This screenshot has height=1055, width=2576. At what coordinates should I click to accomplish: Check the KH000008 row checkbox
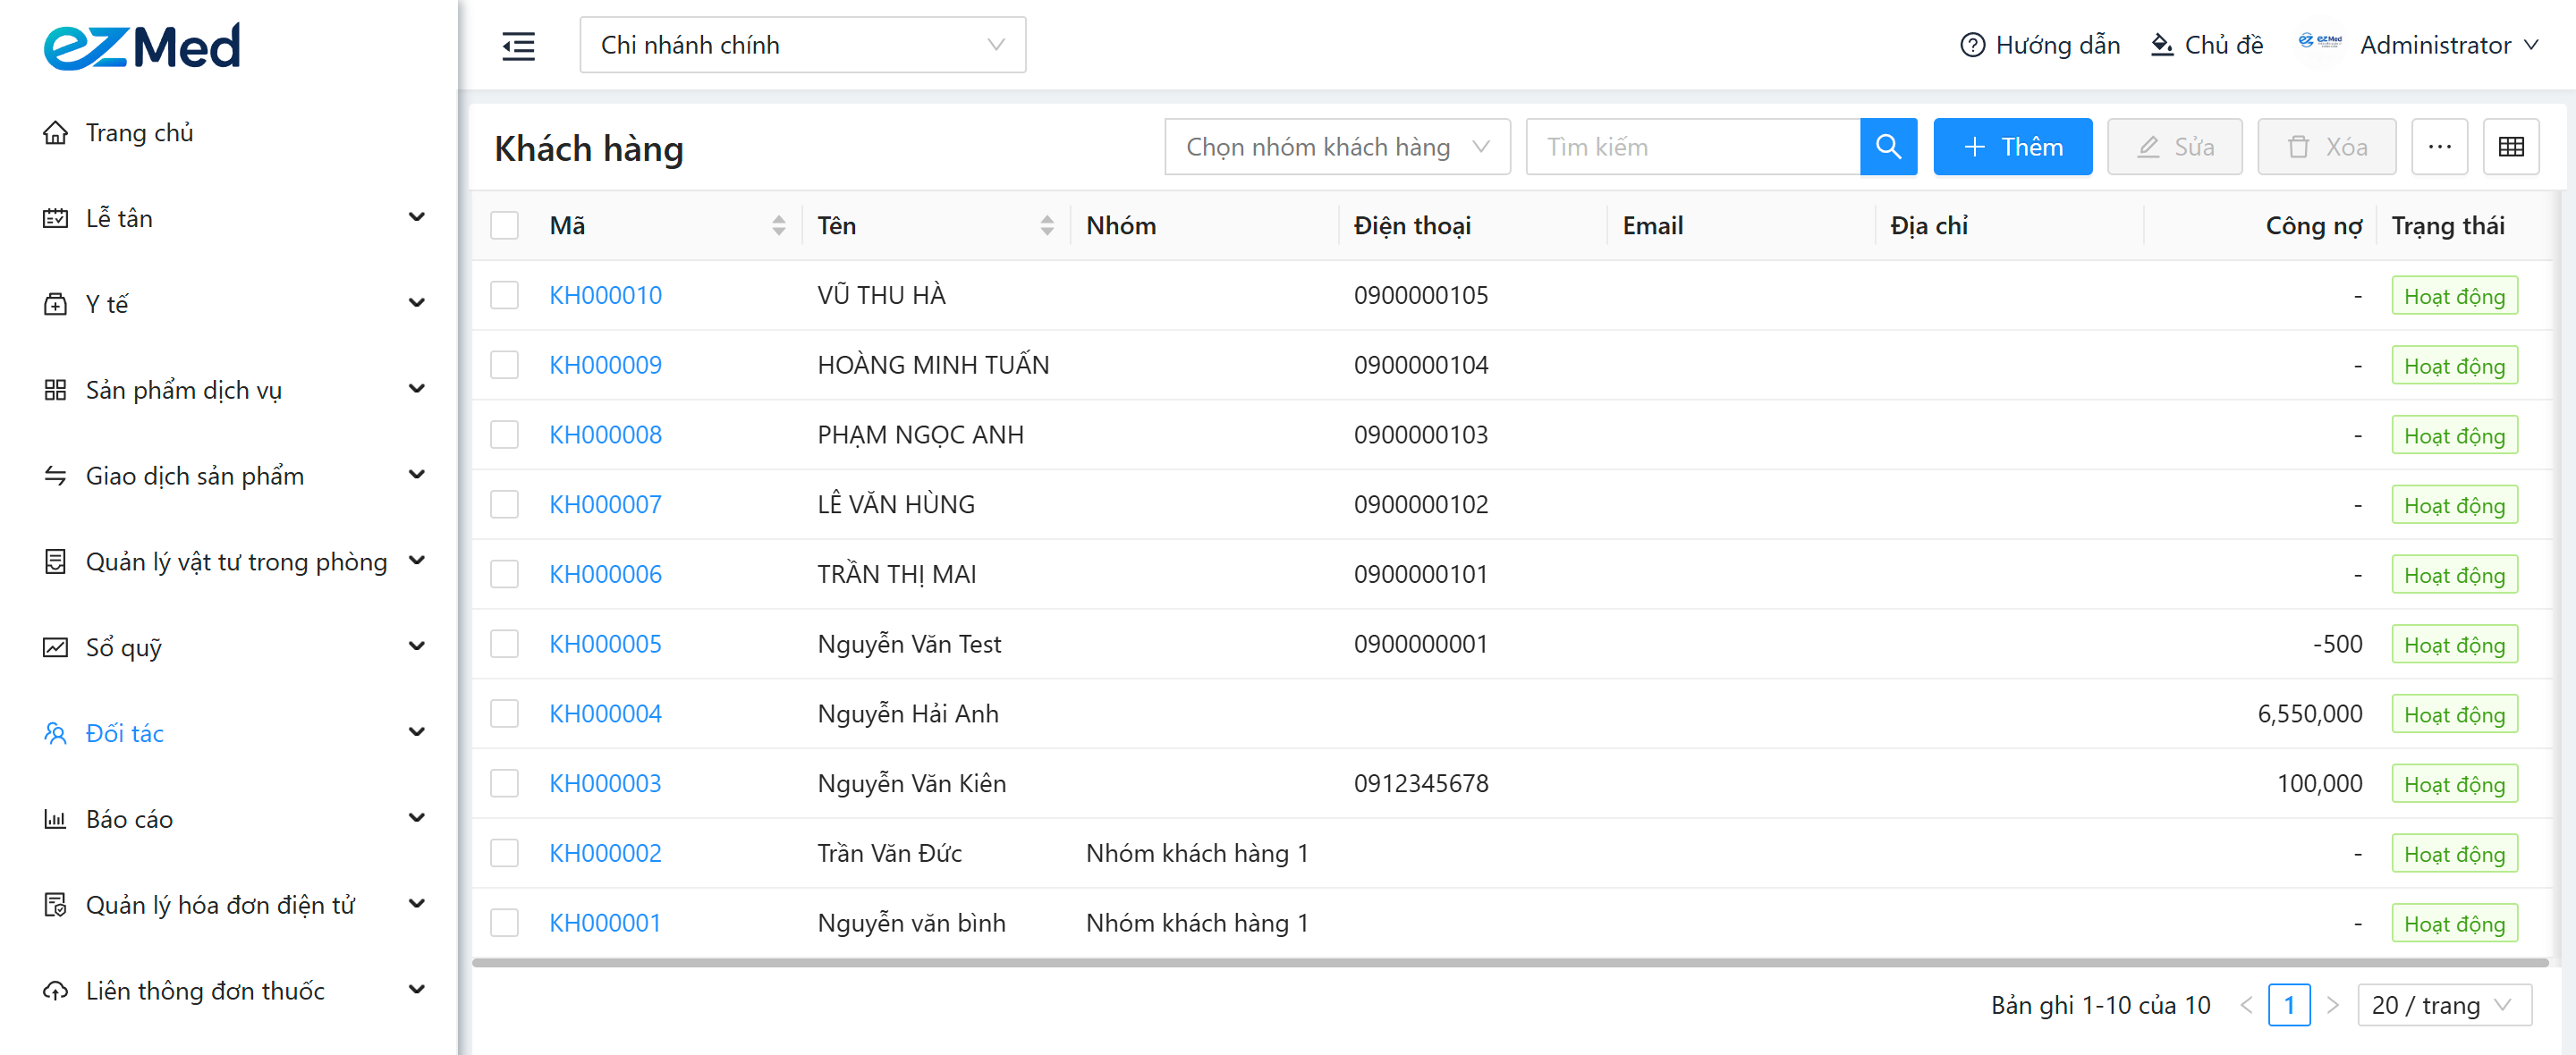tap(504, 435)
